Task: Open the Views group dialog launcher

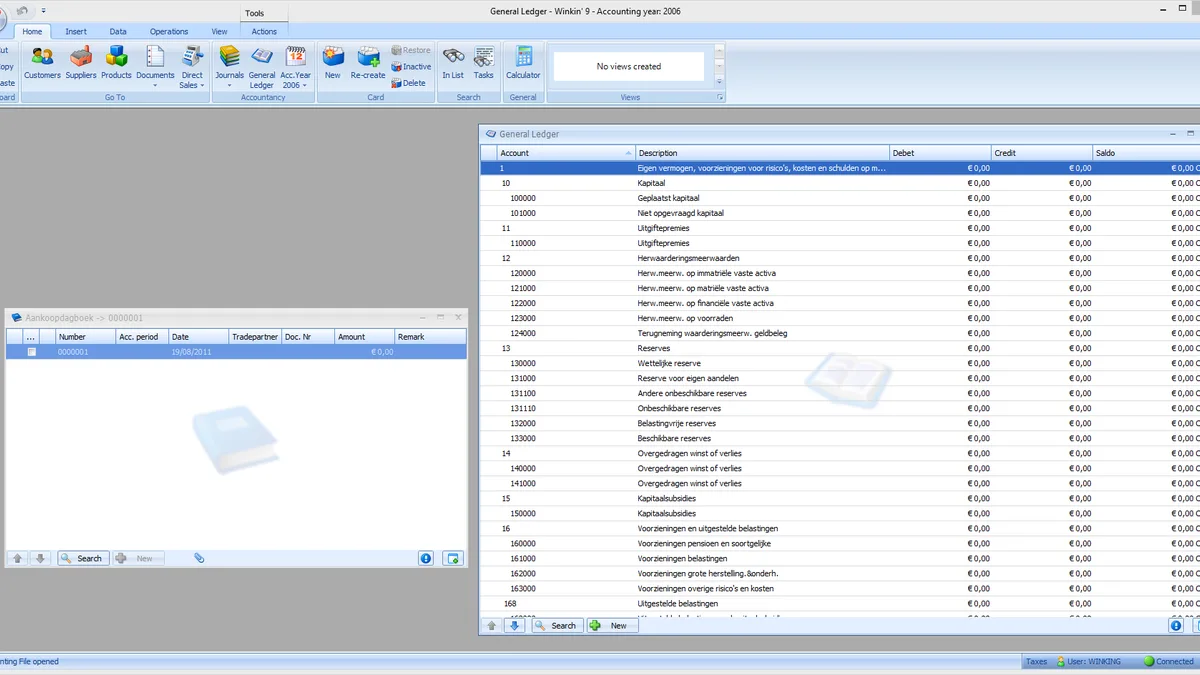Action: coord(719,97)
